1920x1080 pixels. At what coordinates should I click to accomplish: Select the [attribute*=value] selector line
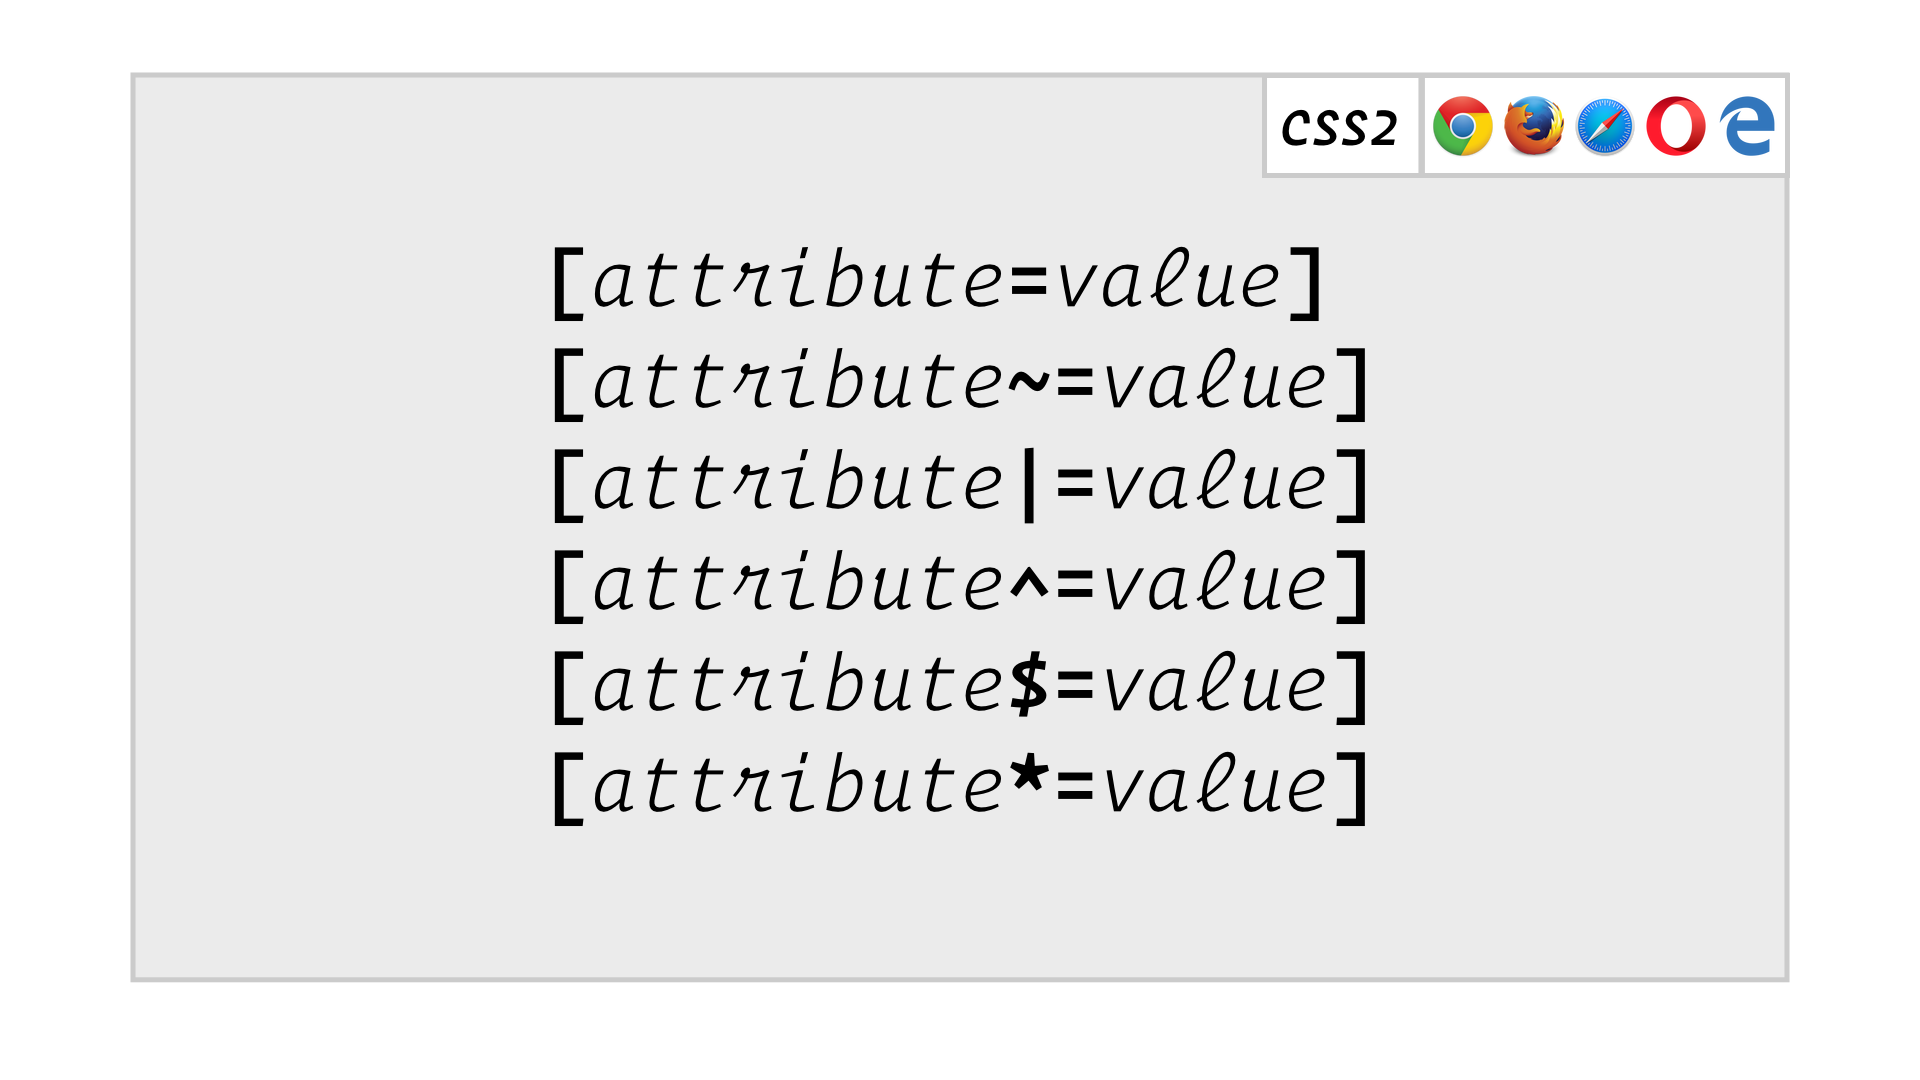pos(960,788)
